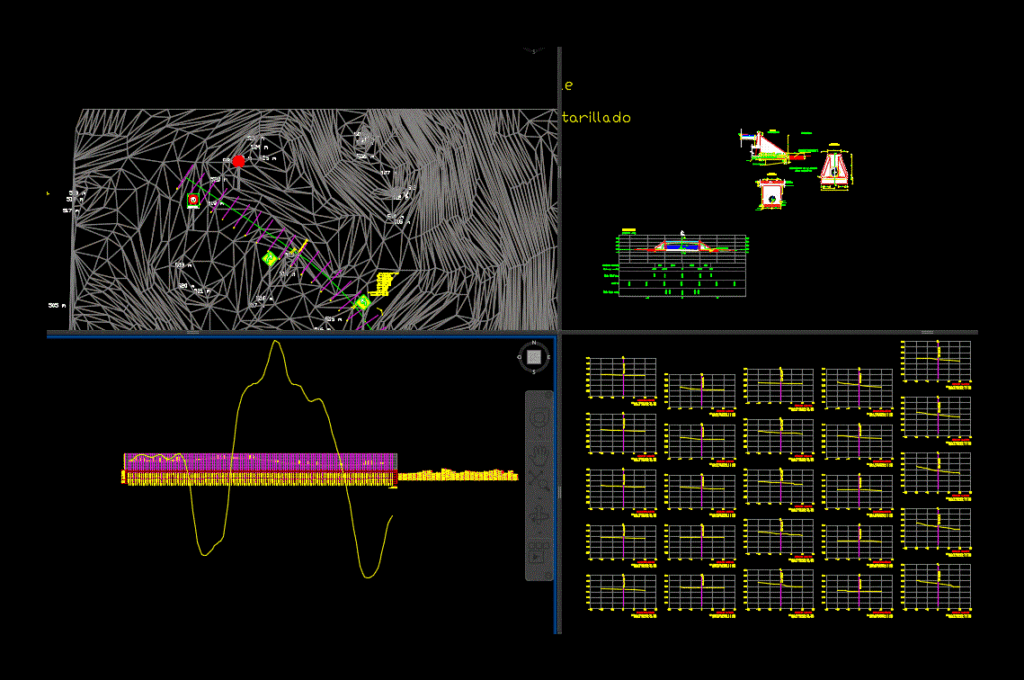Image resolution: width=1024 pixels, height=680 pixels.
Task: Select the Pan hand tool
Action: (x=539, y=453)
